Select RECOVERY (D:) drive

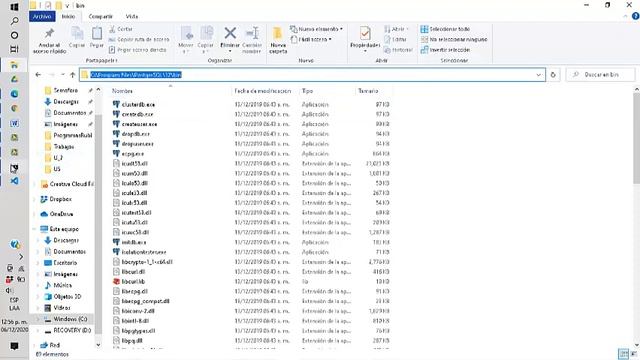point(72,330)
